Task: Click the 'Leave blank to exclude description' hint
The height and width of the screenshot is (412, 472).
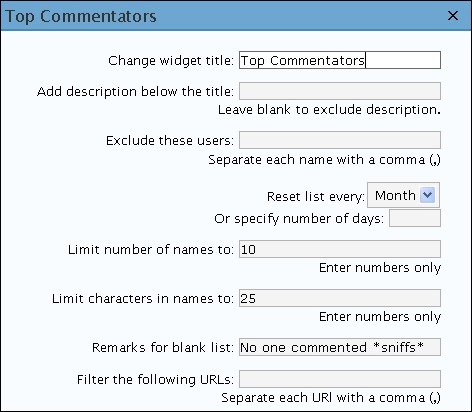Action: (329, 110)
